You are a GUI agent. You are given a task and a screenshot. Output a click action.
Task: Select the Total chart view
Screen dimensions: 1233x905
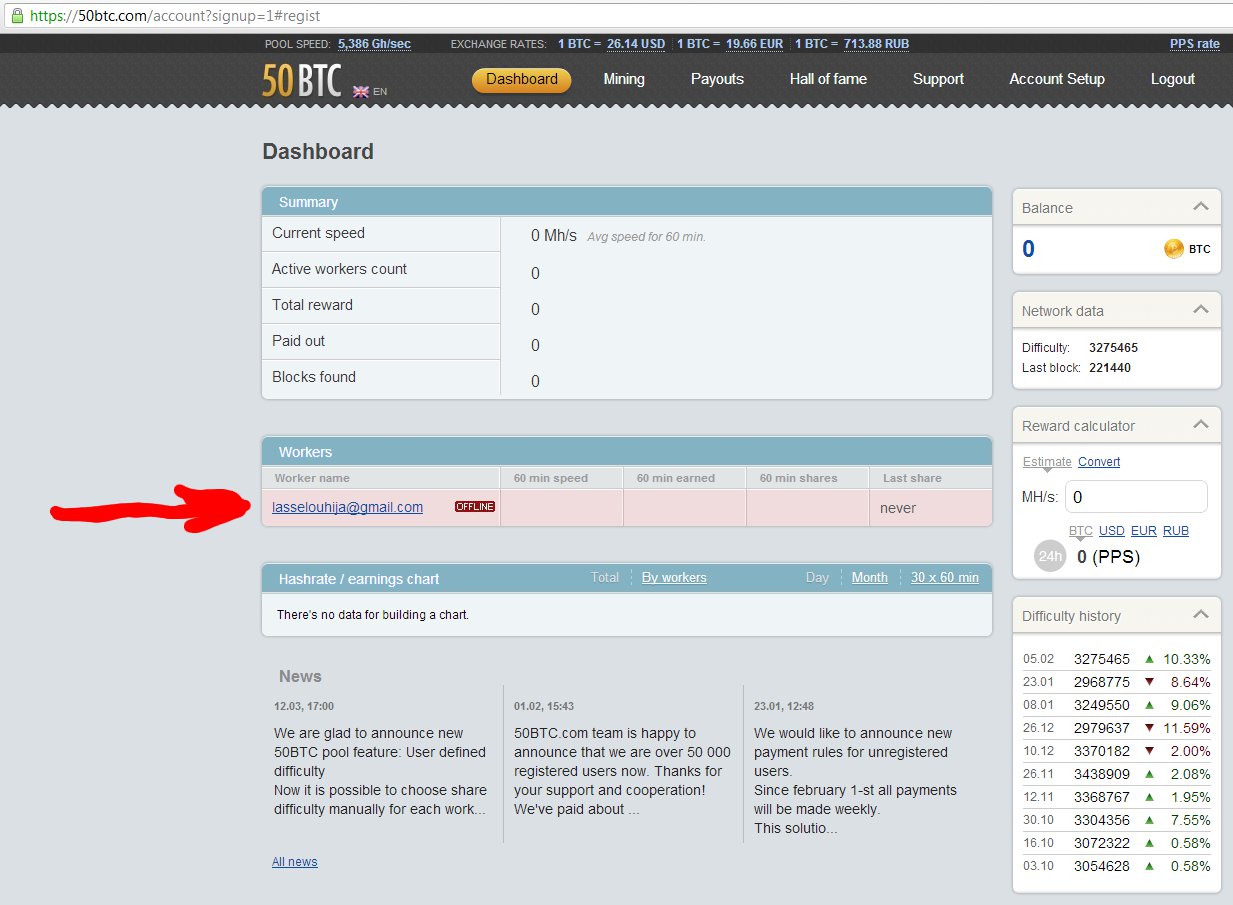[x=605, y=577]
